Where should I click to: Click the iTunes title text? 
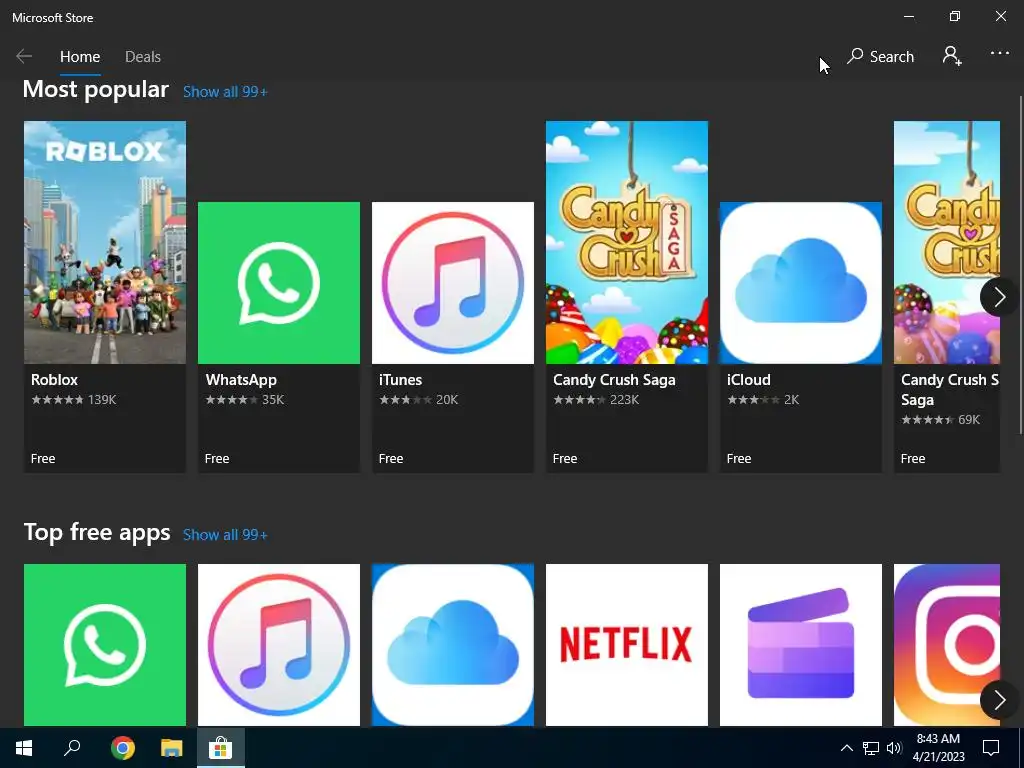(x=400, y=380)
